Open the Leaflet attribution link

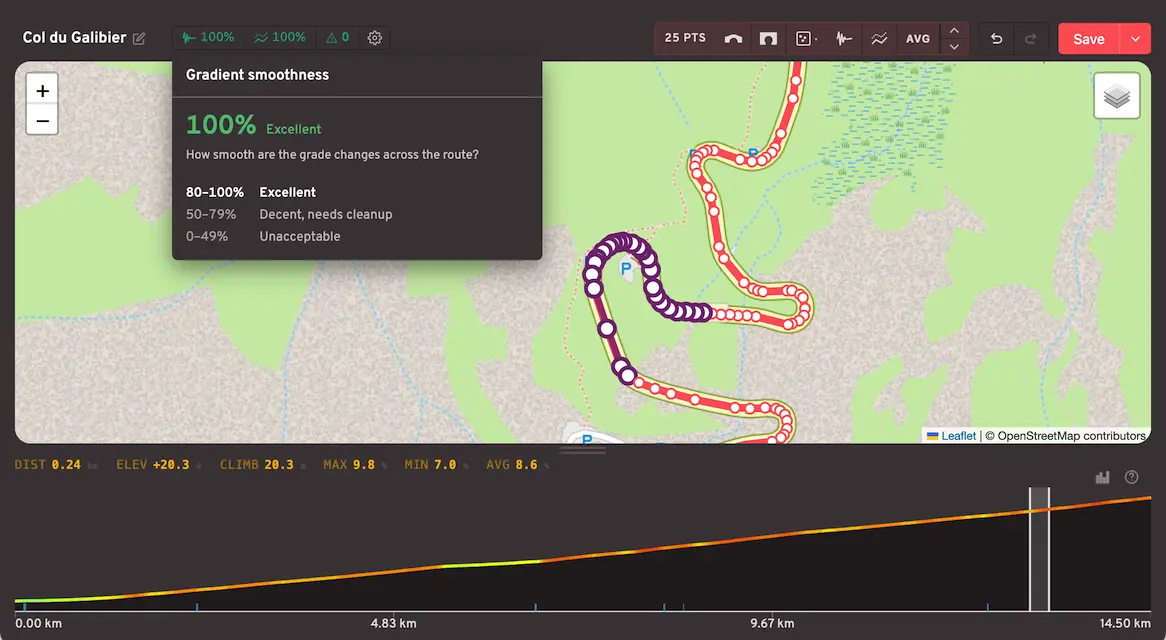(x=959, y=436)
